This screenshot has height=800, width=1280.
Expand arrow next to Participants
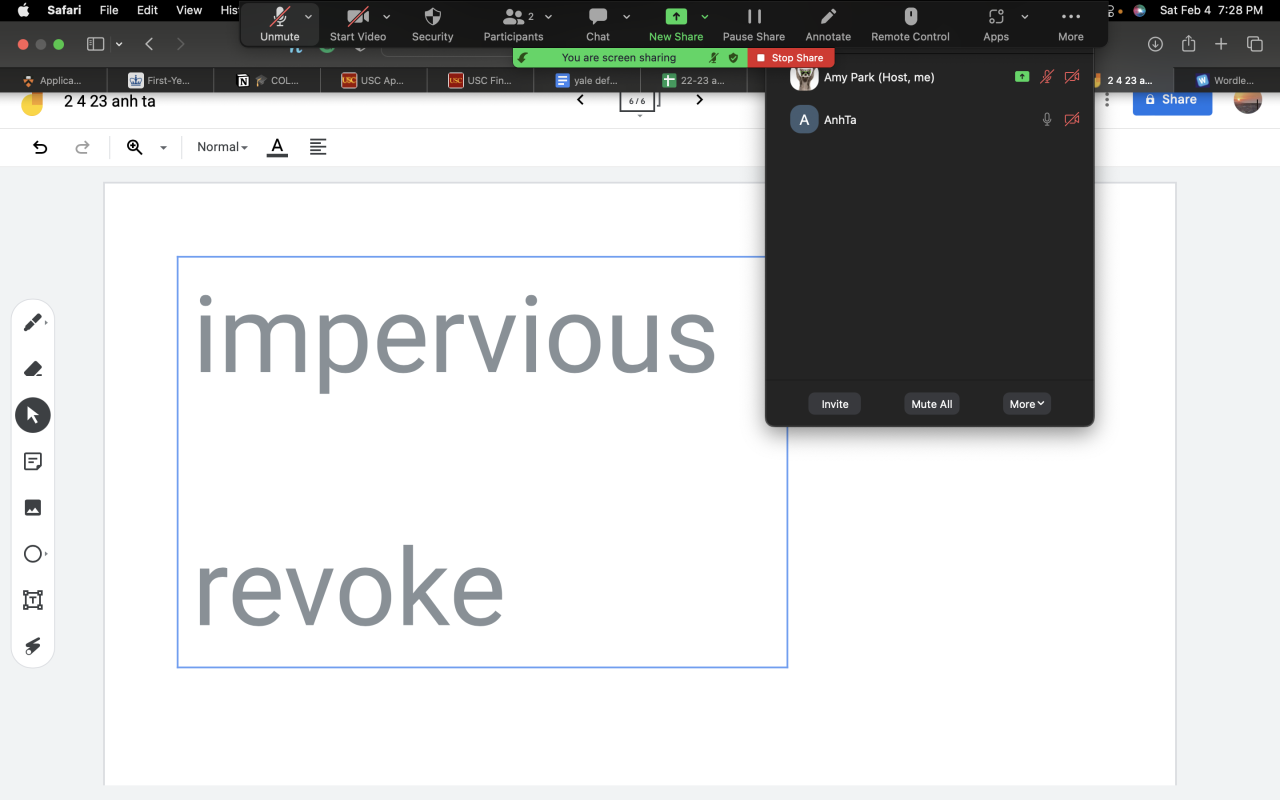pyautogui.click(x=548, y=17)
